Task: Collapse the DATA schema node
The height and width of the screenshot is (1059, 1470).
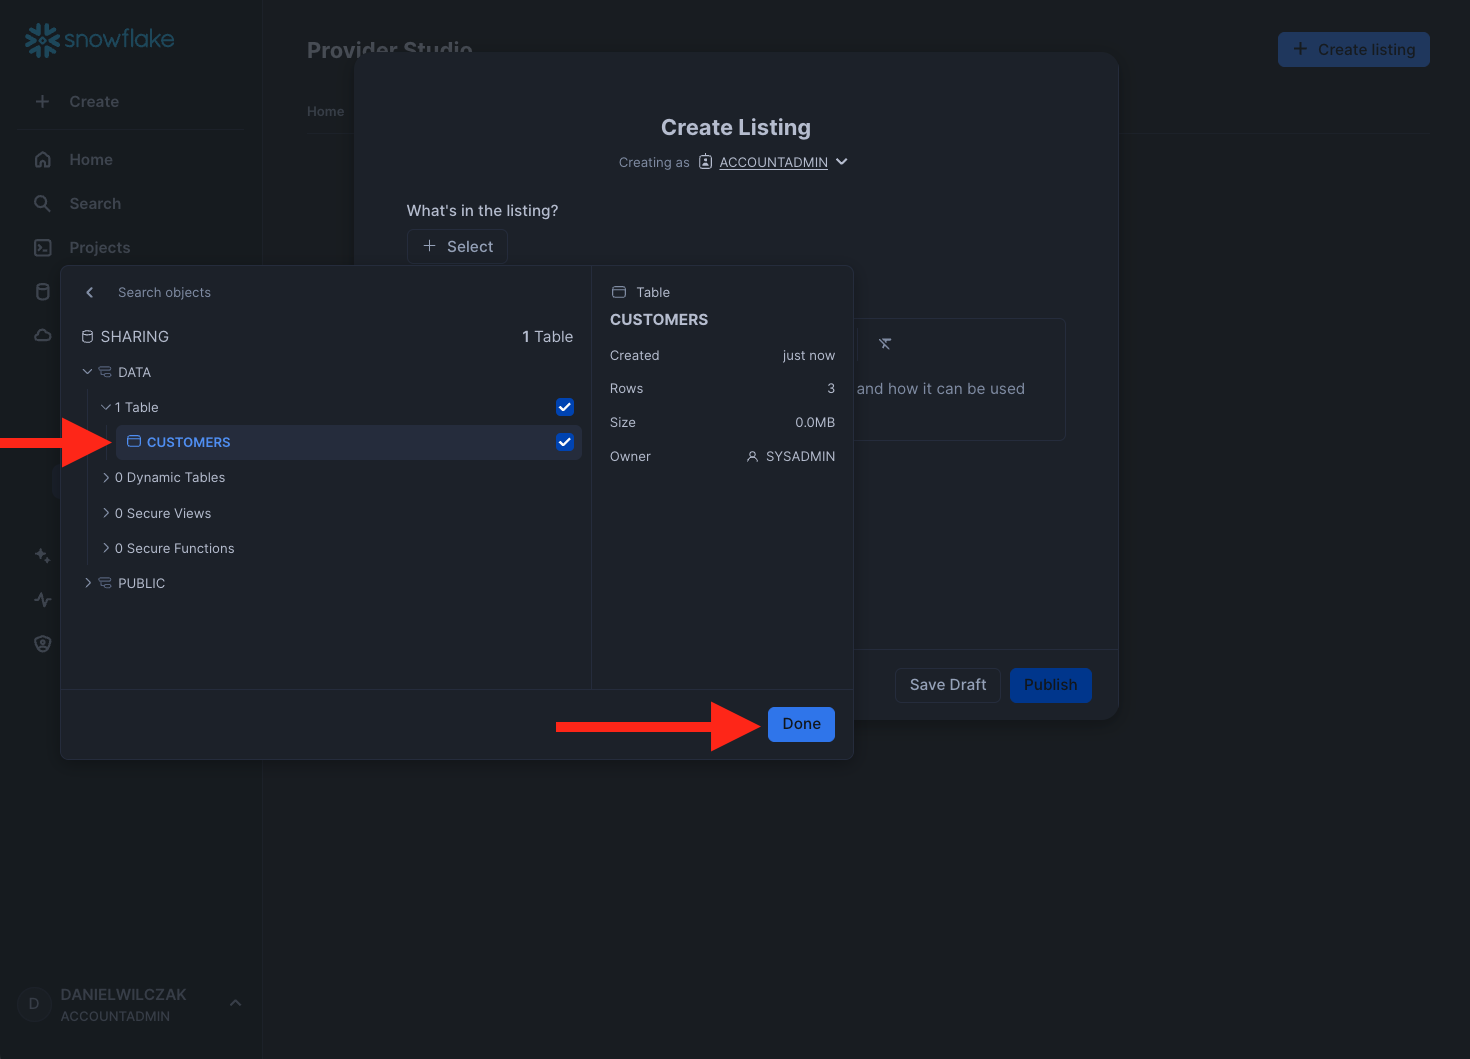Action: (x=87, y=372)
